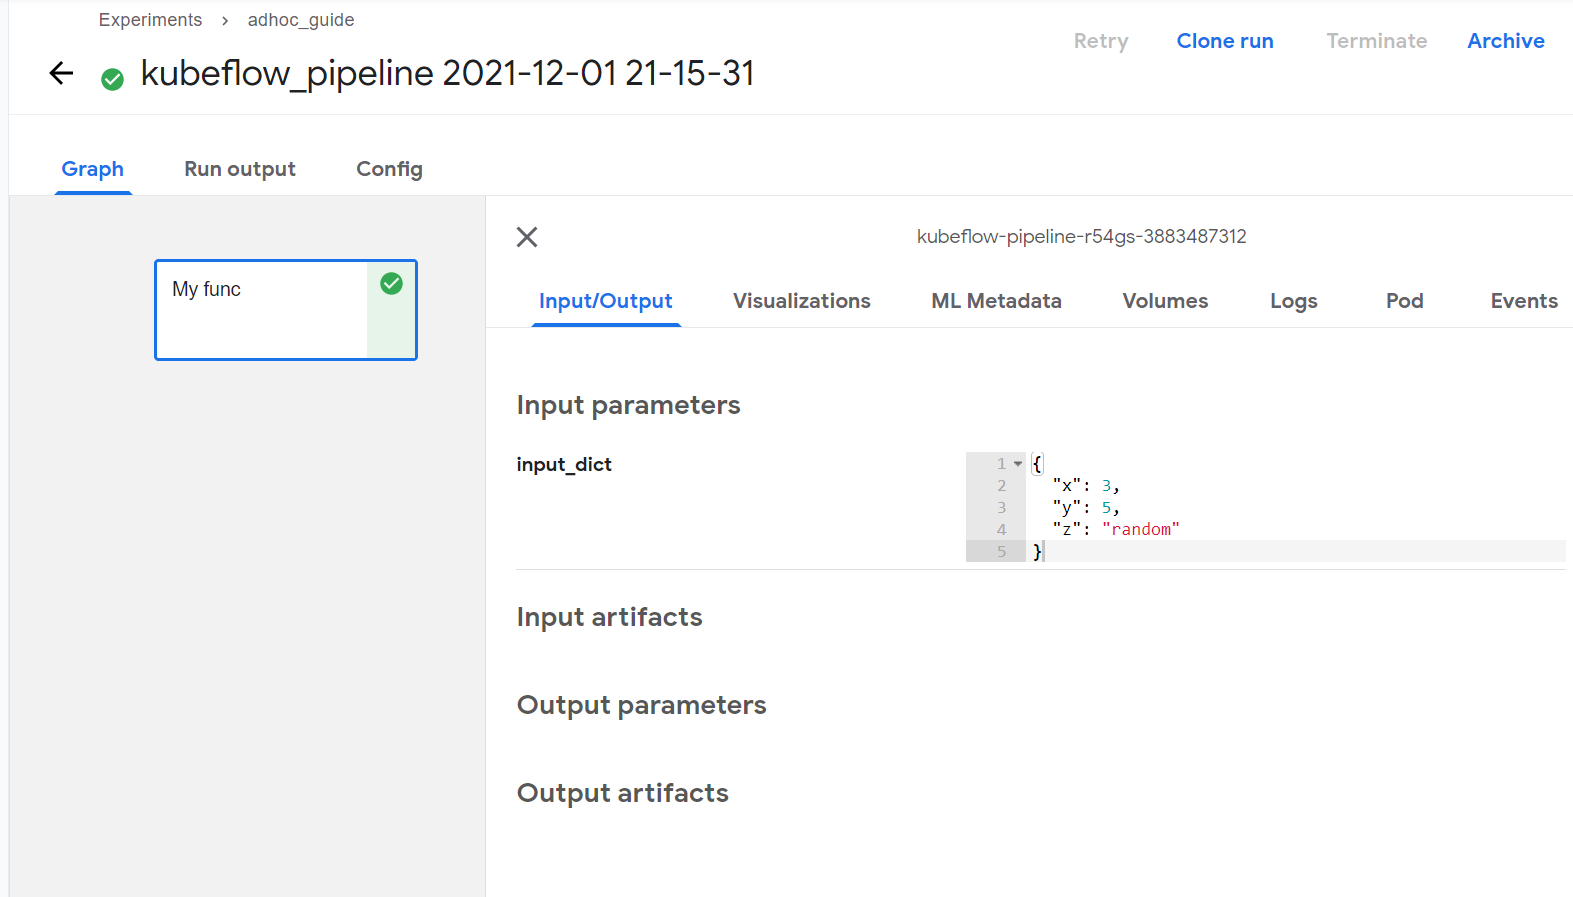Switch to the Config tab
This screenshot has height=897, width=1573.
pos(389,169)
